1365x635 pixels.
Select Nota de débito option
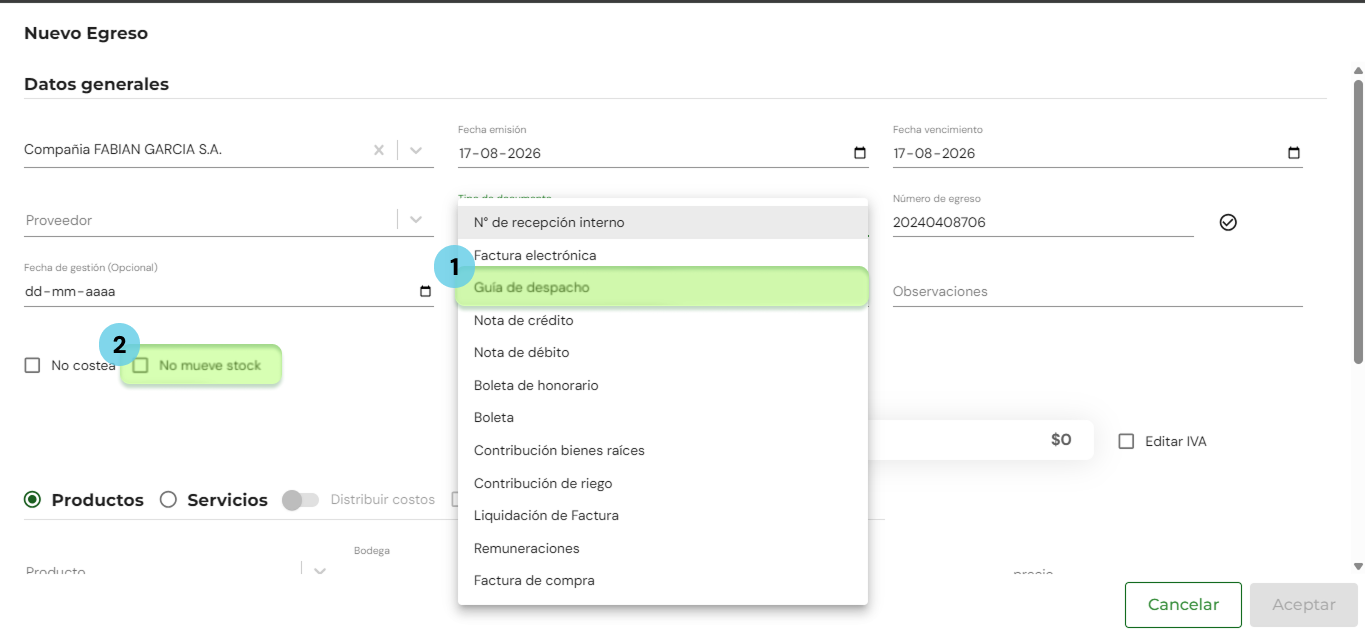coord(662,353)
